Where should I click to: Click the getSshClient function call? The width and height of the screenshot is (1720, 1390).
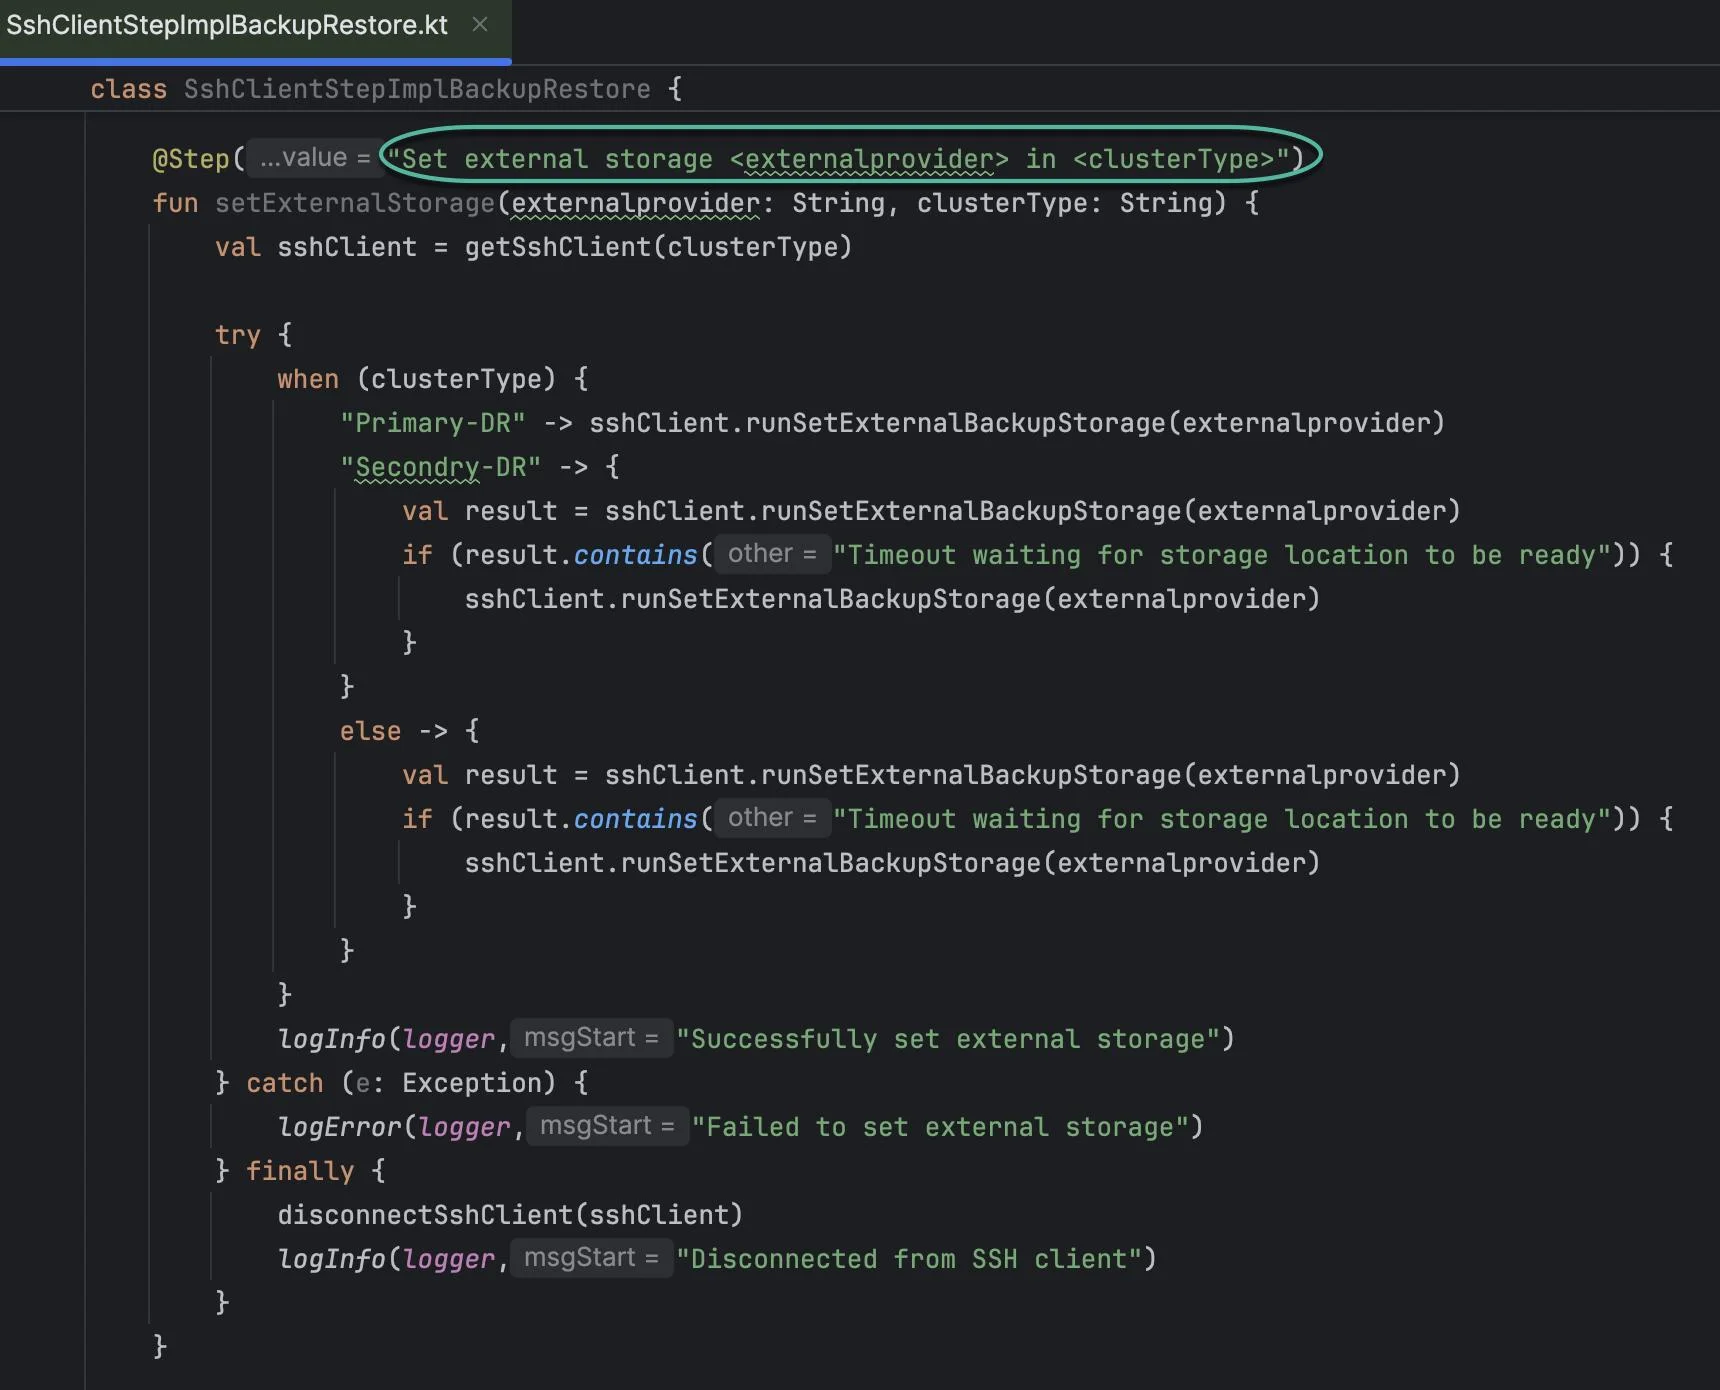coord(557,247)
